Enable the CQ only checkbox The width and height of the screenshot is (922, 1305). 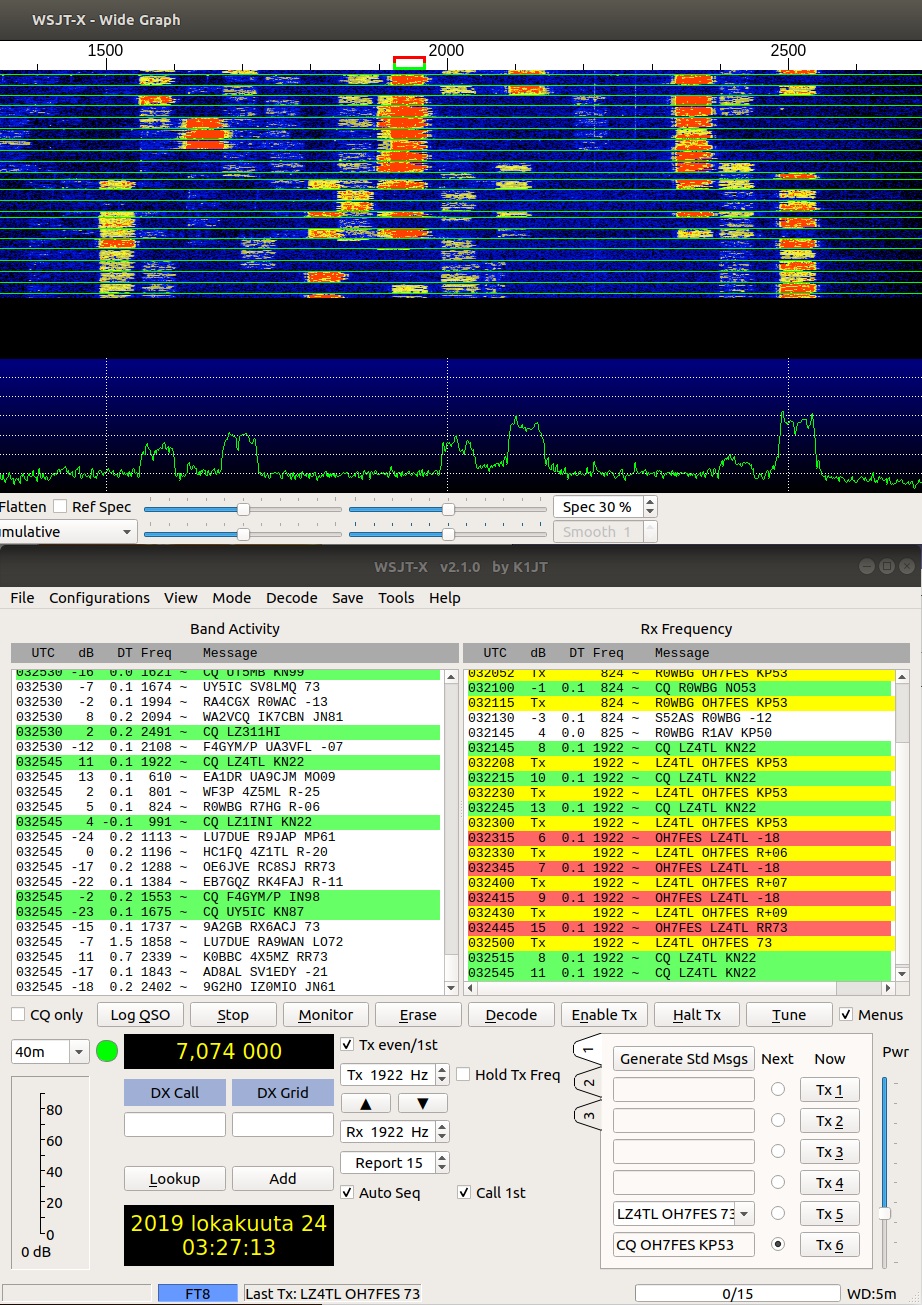pos(18,1015)
